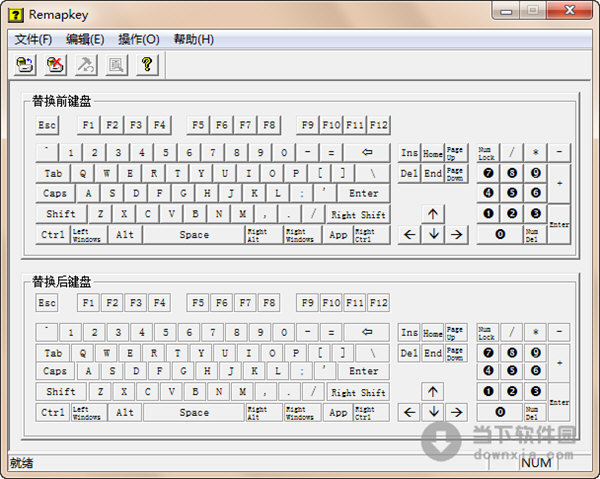The width and height of the screenshot is (600, 479).
Task: Click Ctrl key on bottom keyboard left side
Action: tap(53, 412)
